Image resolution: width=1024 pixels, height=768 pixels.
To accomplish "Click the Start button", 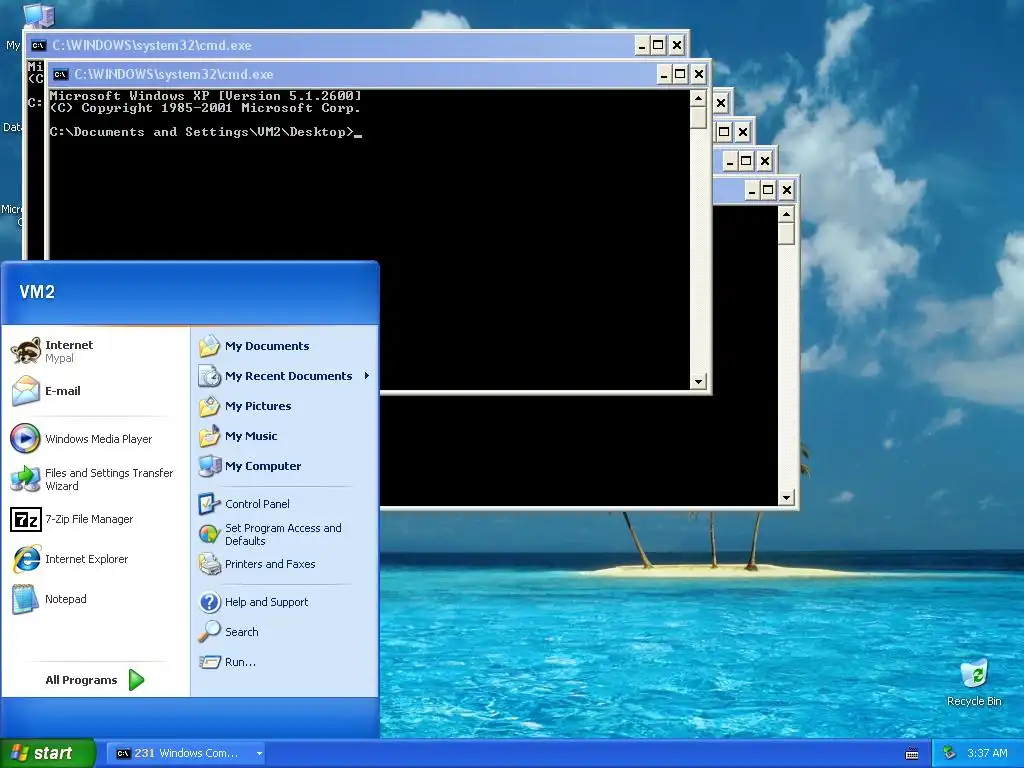I will (x=47, y=753).
